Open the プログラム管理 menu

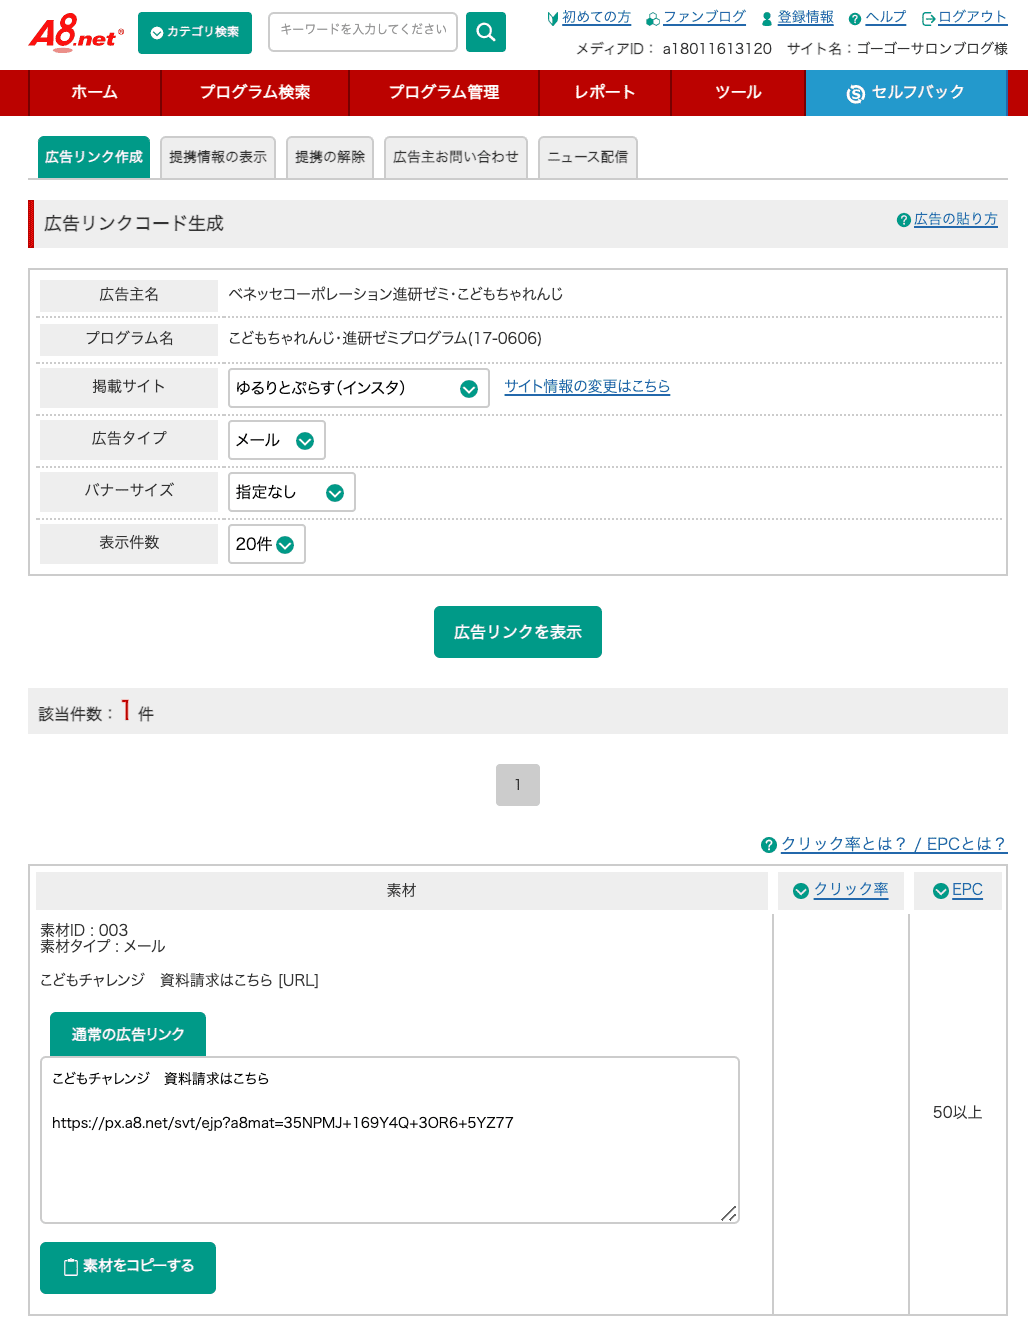(x=444, y=93)
